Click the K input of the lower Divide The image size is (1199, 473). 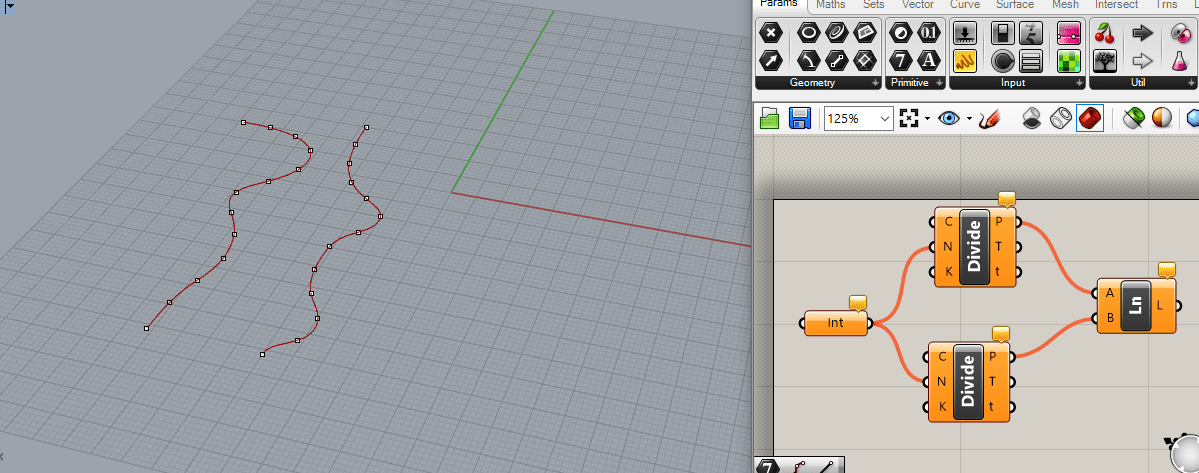[942, 407]
